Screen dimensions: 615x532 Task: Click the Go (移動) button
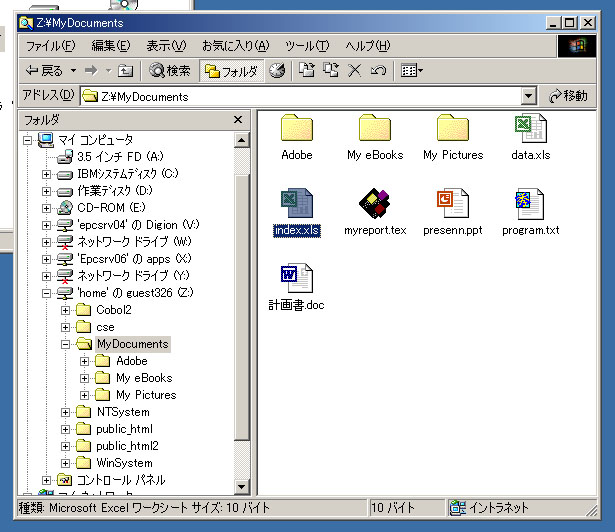(x=569, y=96)
